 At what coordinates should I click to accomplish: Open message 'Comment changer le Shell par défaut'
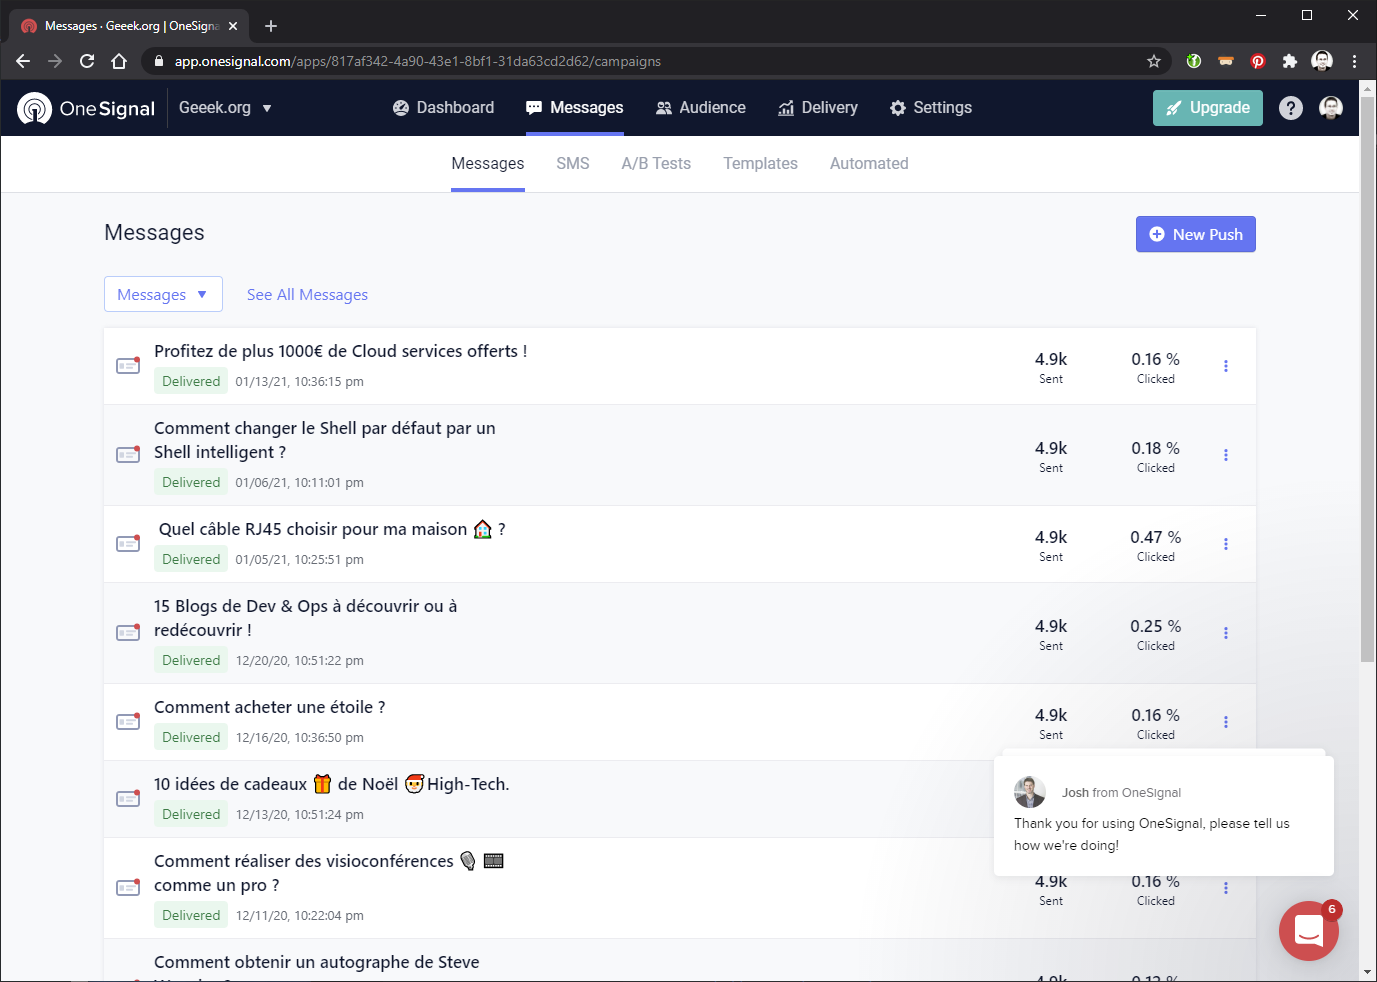pos(325,440)
